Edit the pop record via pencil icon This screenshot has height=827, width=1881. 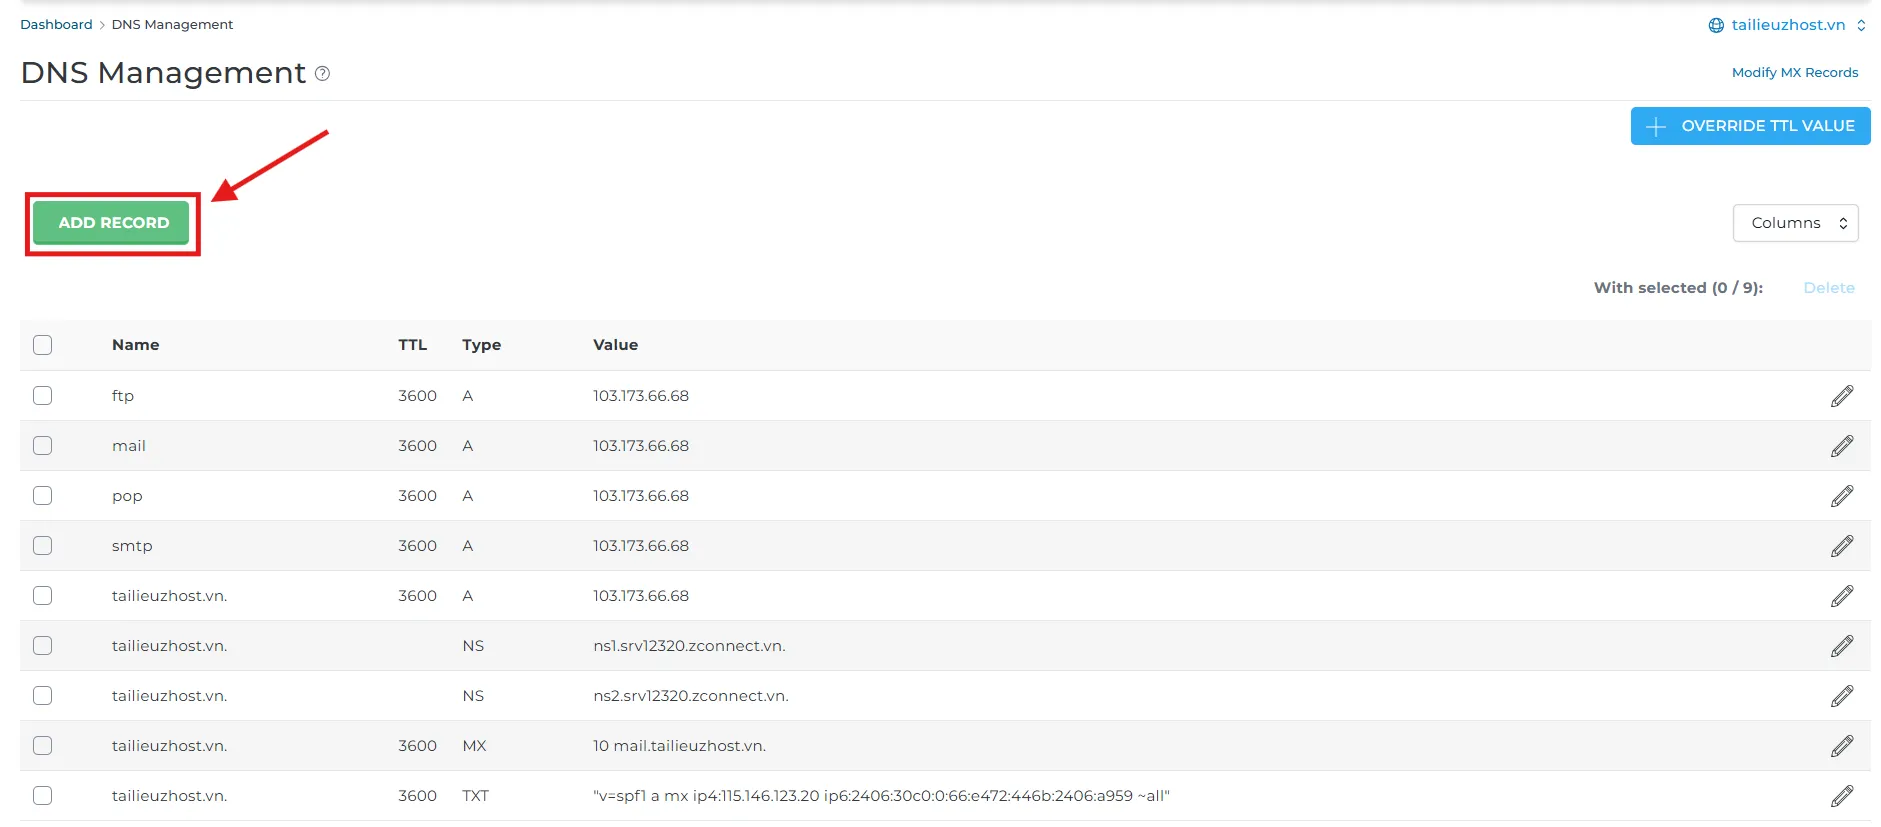(x=1841, y=496)
